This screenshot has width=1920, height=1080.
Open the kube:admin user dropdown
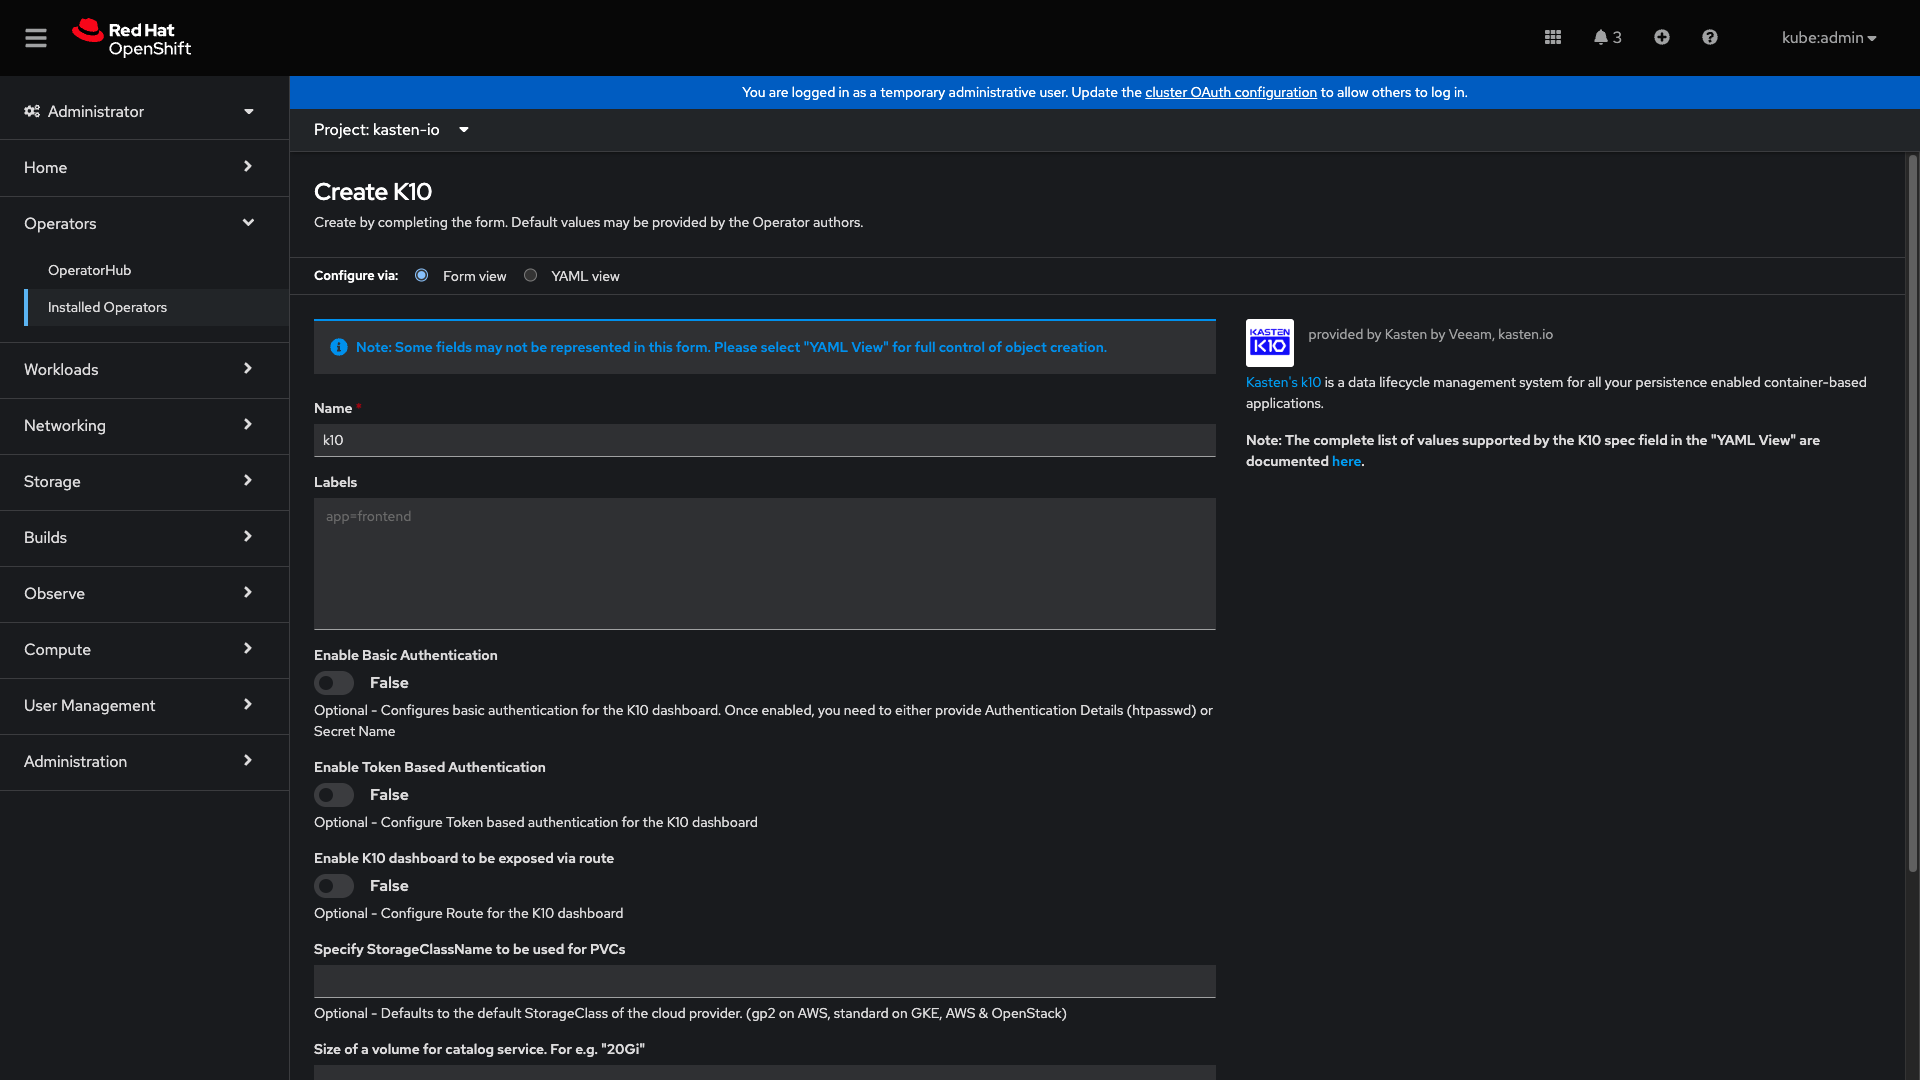[x=1829, y=38]
